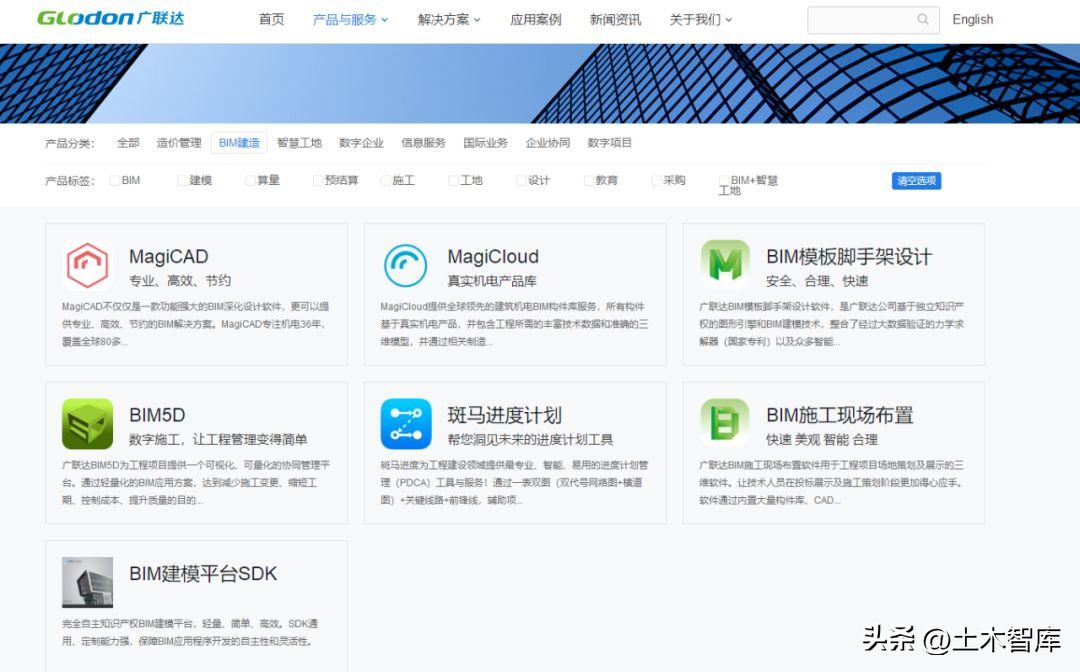The image size is (1080, 672).
Task: Open the BIM建模平台SDK building thumbnail
Action: [x=87, y=582]
